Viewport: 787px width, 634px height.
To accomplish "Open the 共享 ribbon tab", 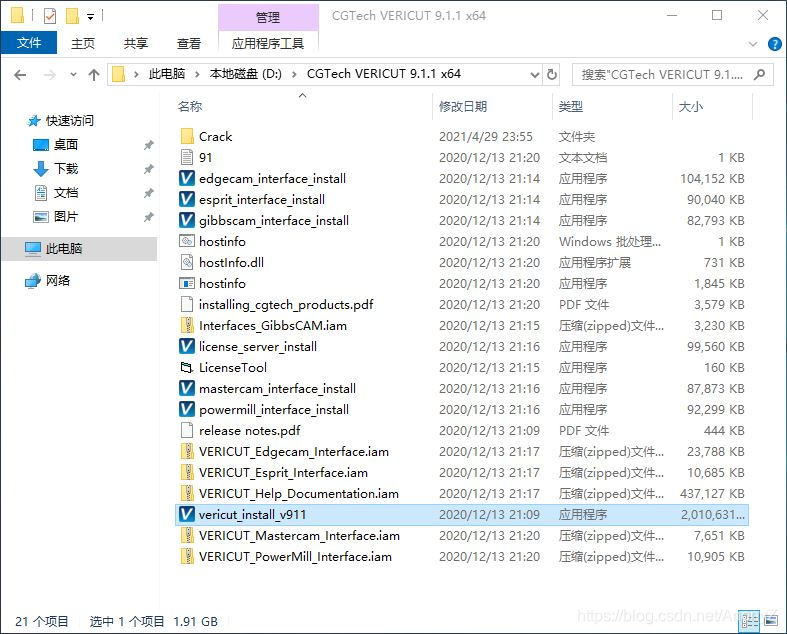I will point(136,44).
